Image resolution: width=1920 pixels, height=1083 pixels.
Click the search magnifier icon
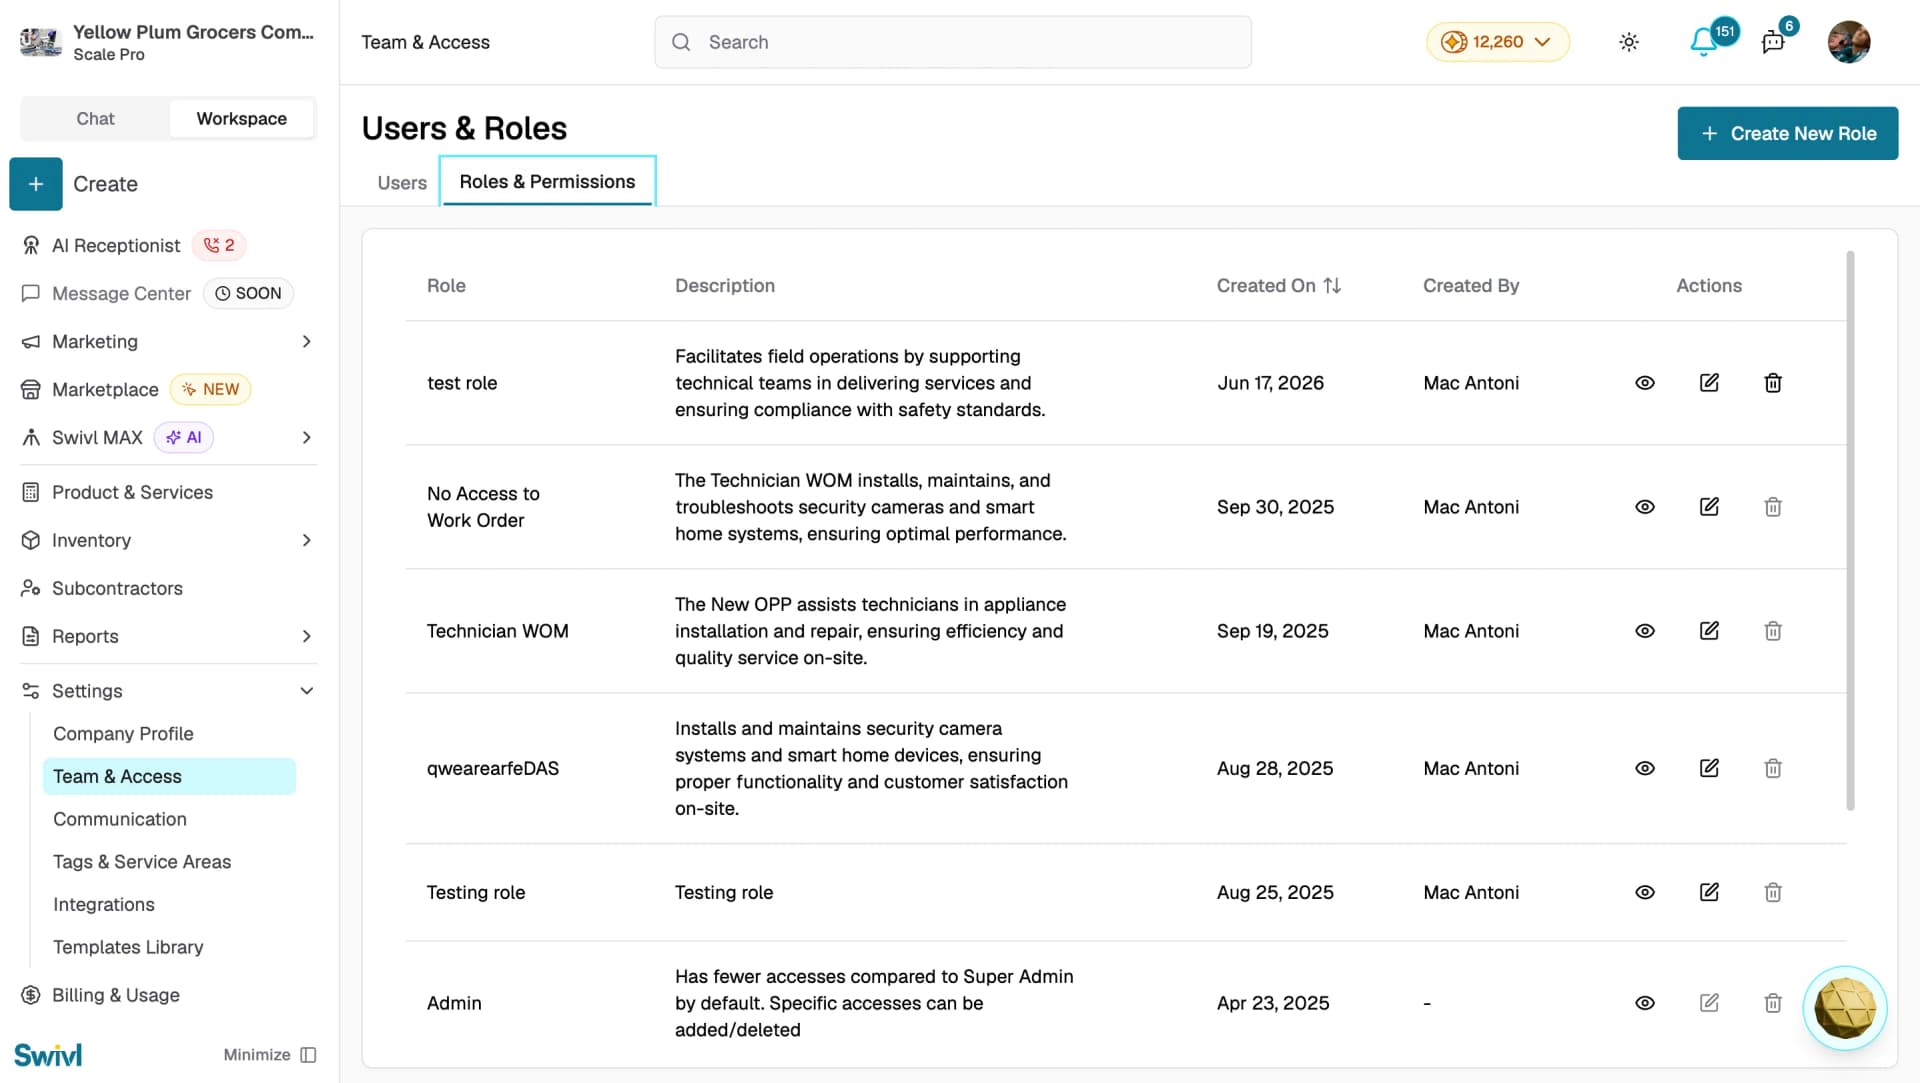coord(681,42)
